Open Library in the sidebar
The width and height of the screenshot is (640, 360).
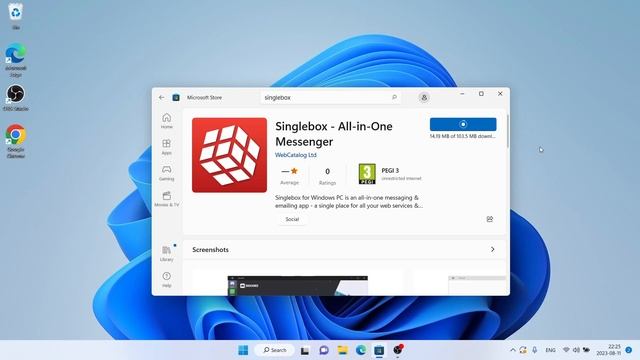coord(167,253)
